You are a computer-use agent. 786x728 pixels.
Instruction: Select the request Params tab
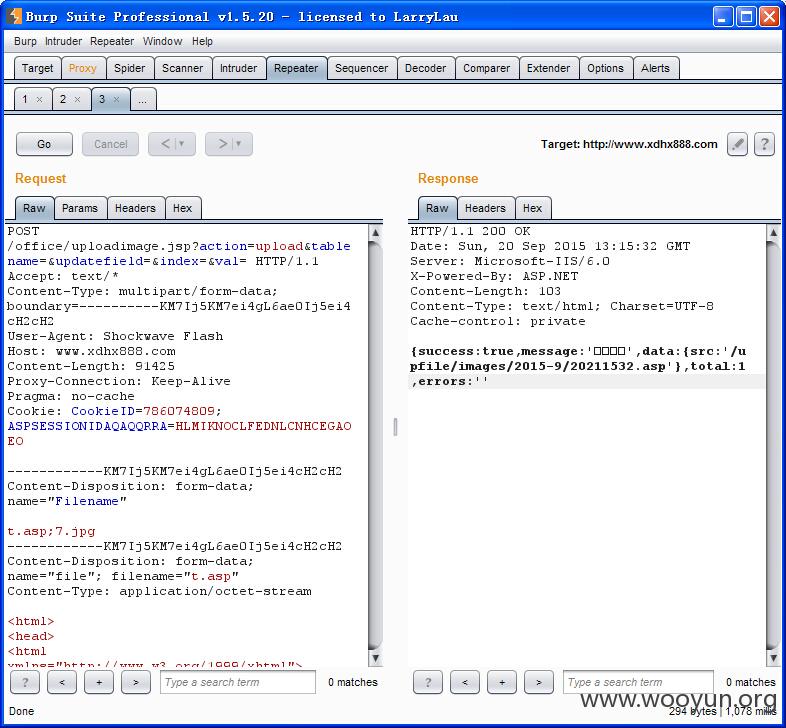click(x=80, y=208)
